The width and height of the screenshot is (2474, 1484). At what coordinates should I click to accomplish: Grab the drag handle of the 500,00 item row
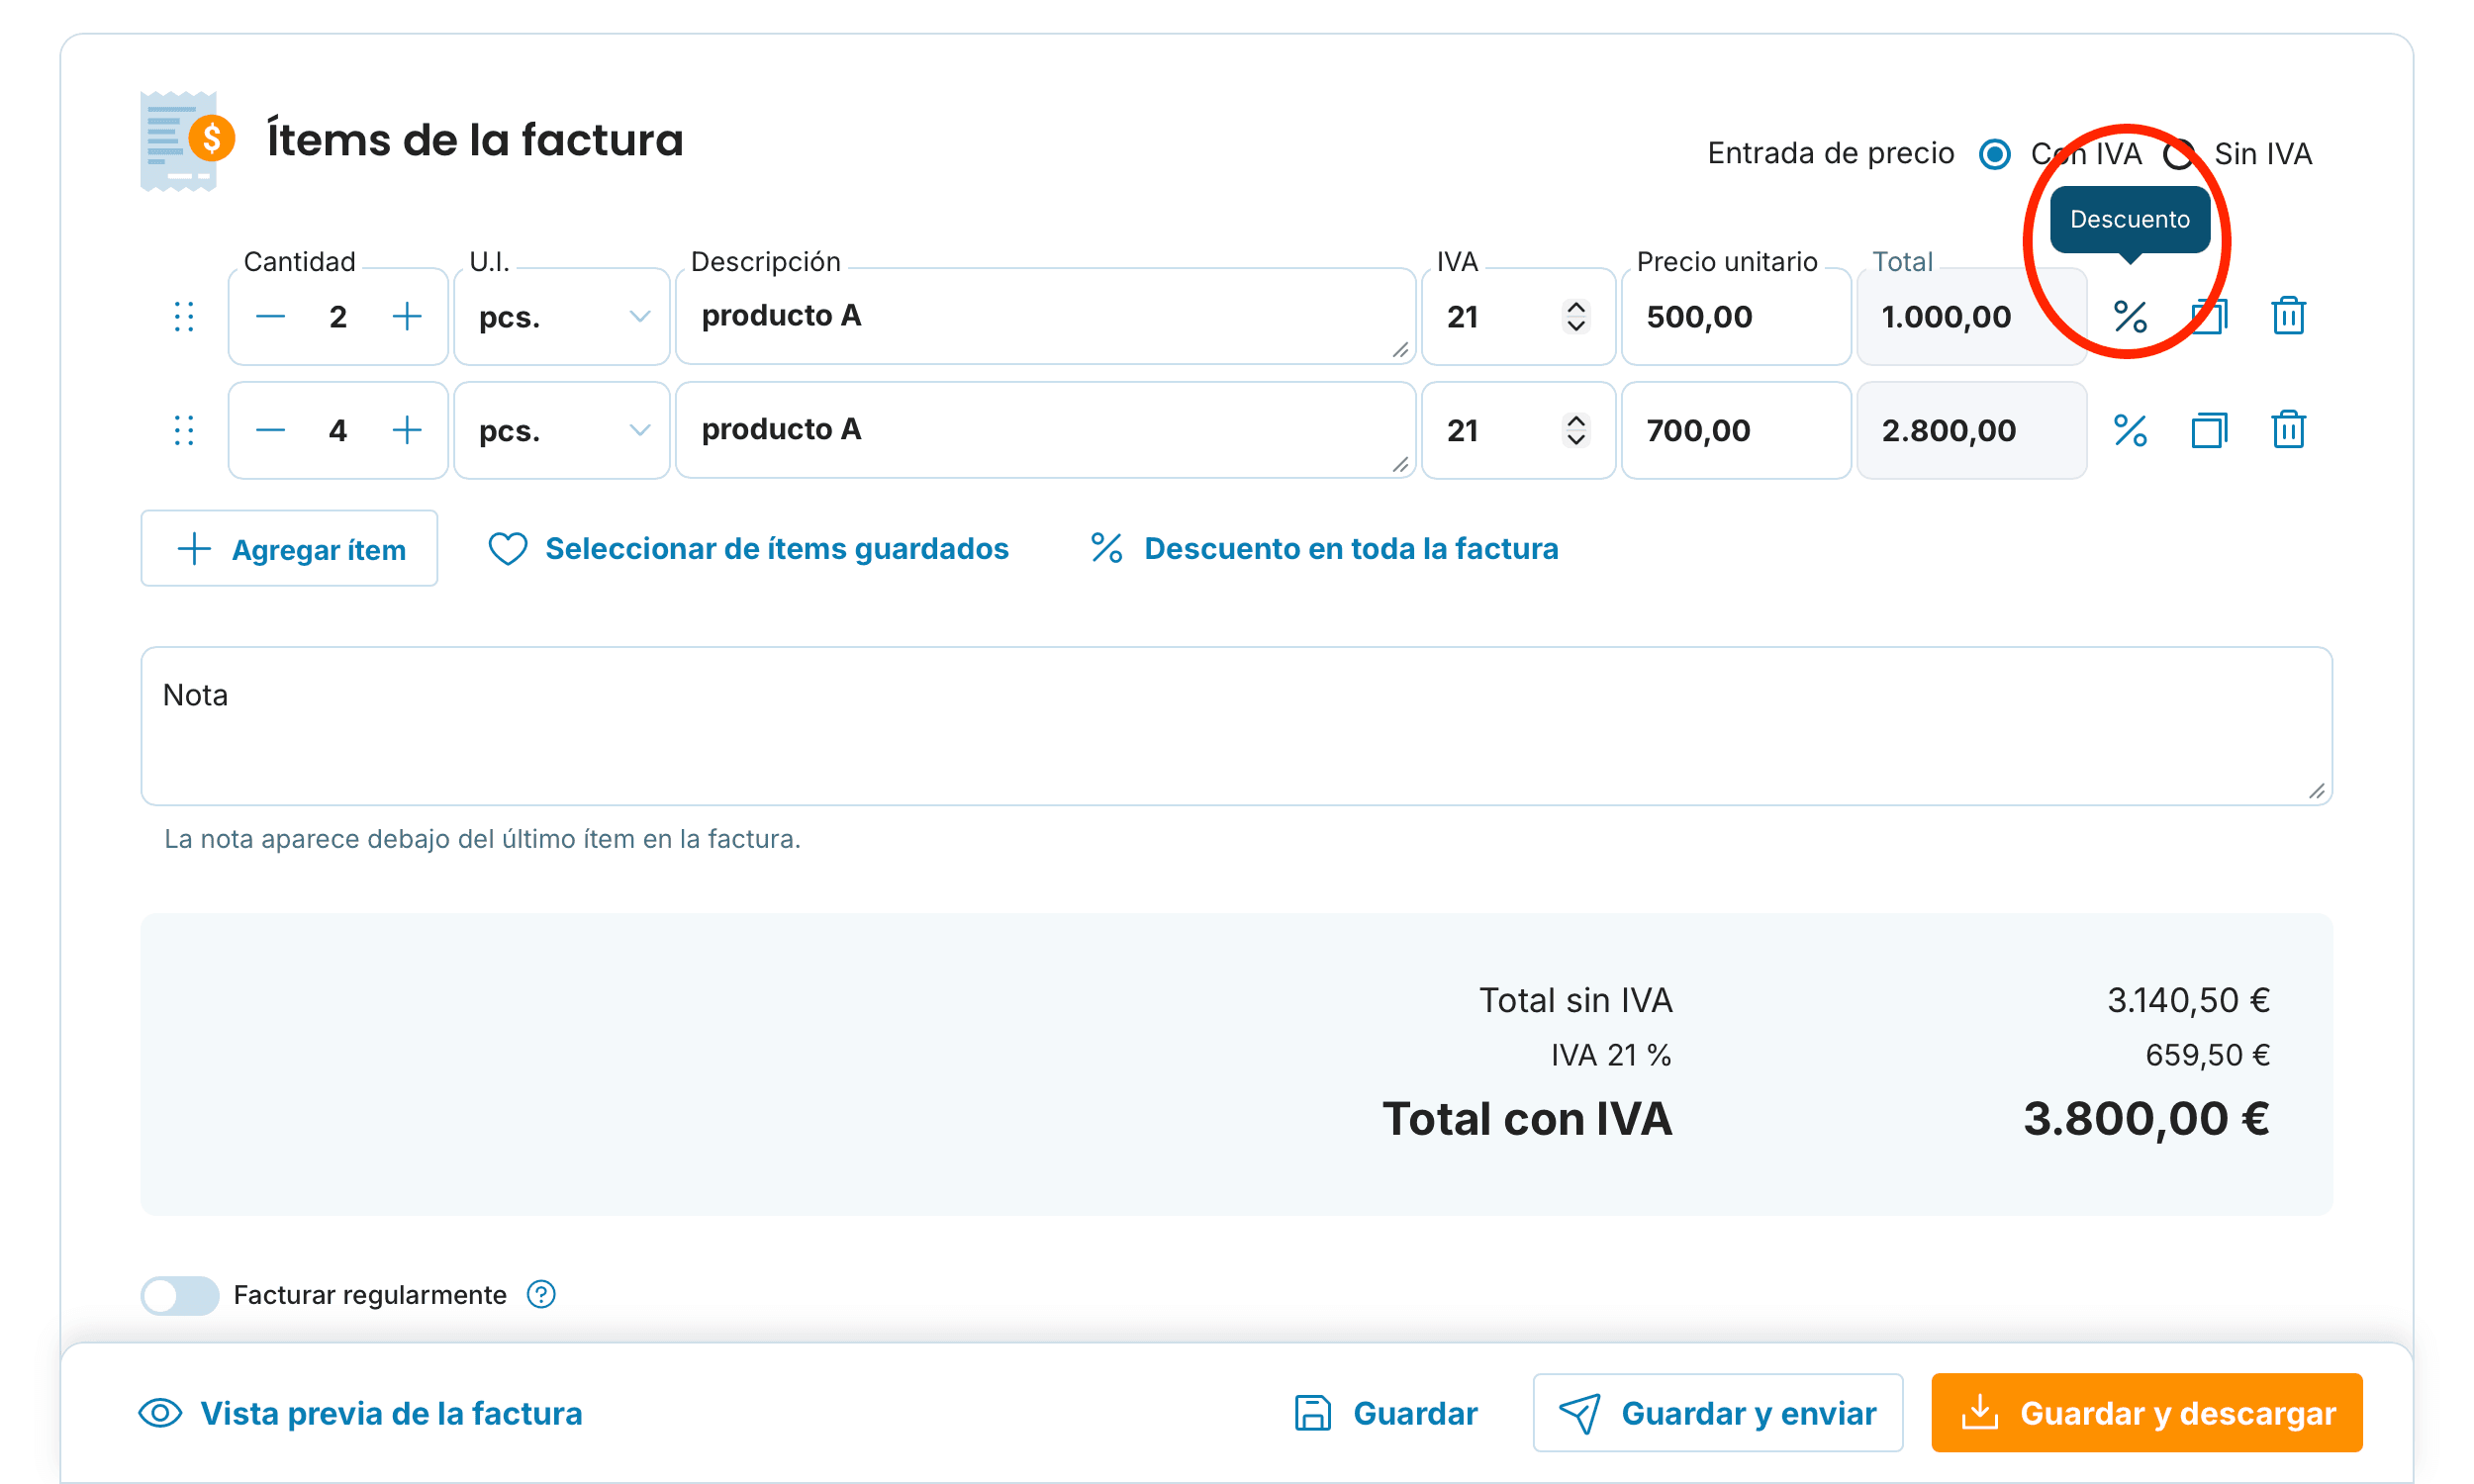(x=184, y=317)
